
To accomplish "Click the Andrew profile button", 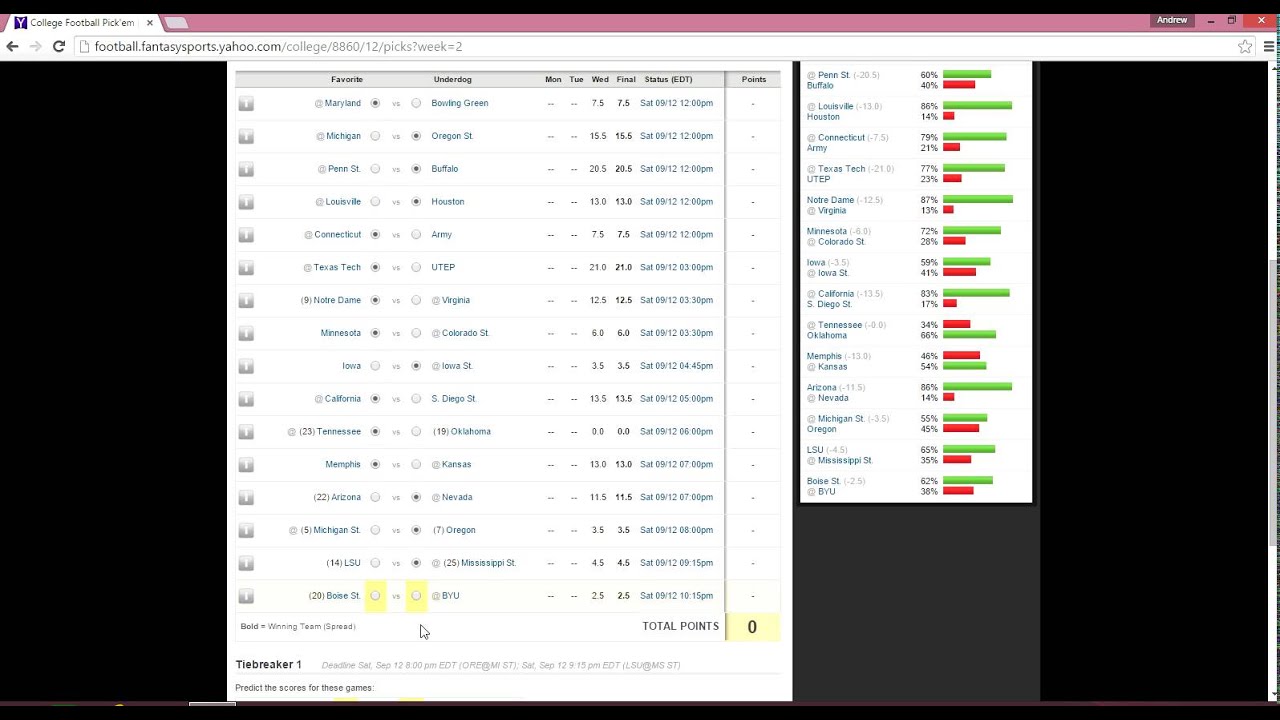I will point(1172,20).
